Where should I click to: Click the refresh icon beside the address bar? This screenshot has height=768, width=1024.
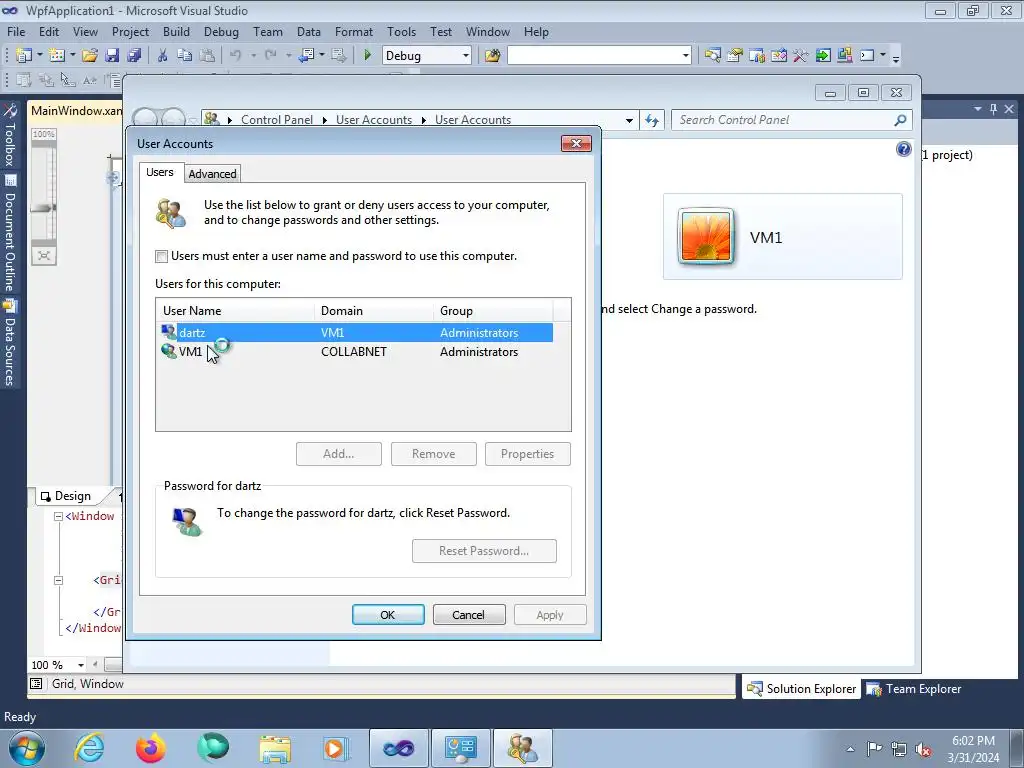coord(652,120)
